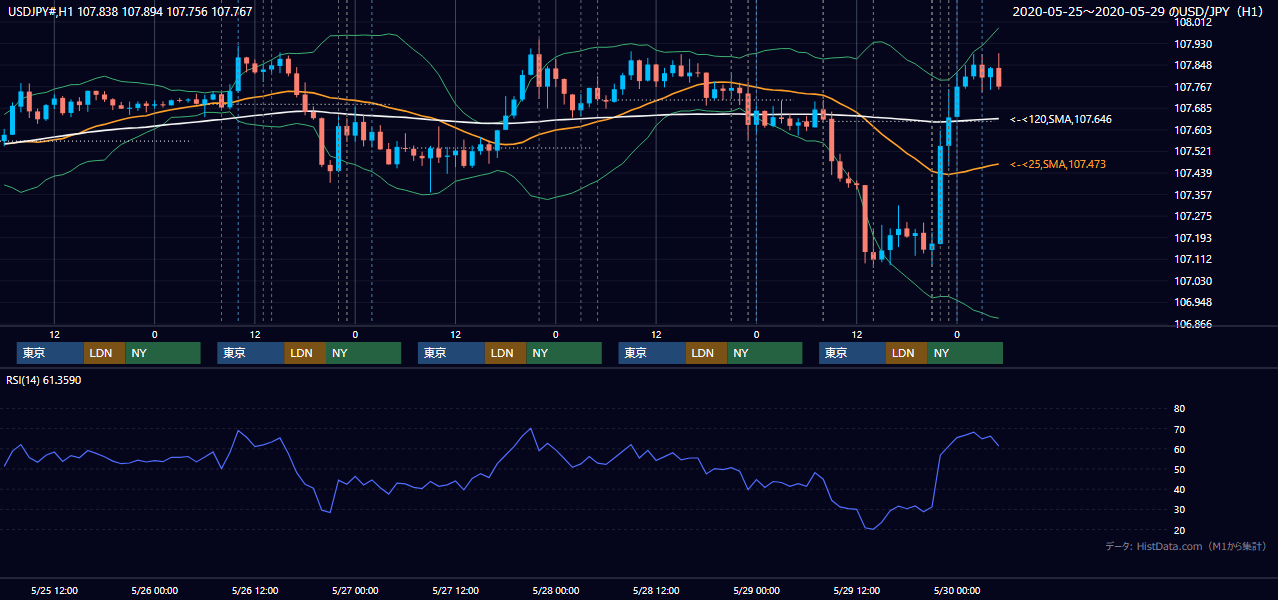Click the 107.357 price axis value
Image resolution: width=1278 pixels, height=600 pixels.
tap(1192, 195)
